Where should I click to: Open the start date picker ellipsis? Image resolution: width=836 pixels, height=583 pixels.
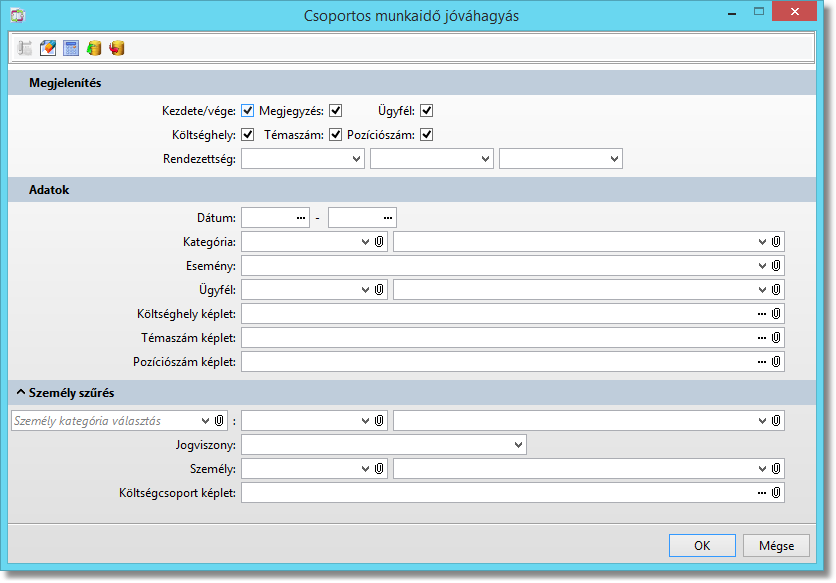tap(302, 218)
